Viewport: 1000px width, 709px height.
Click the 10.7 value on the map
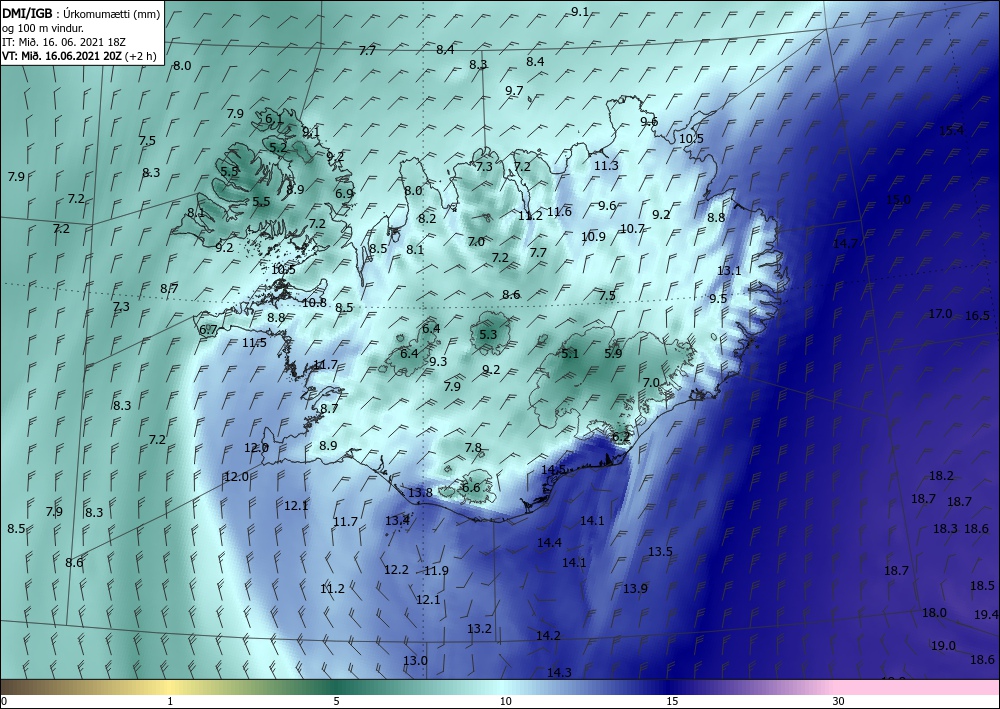tap(632, 228)
